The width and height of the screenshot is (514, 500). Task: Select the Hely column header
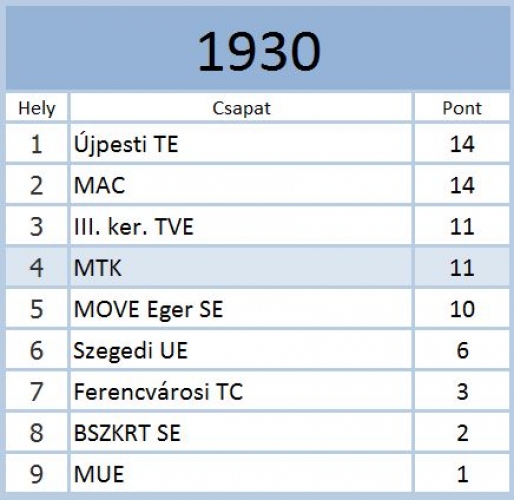tap(36, 108)
